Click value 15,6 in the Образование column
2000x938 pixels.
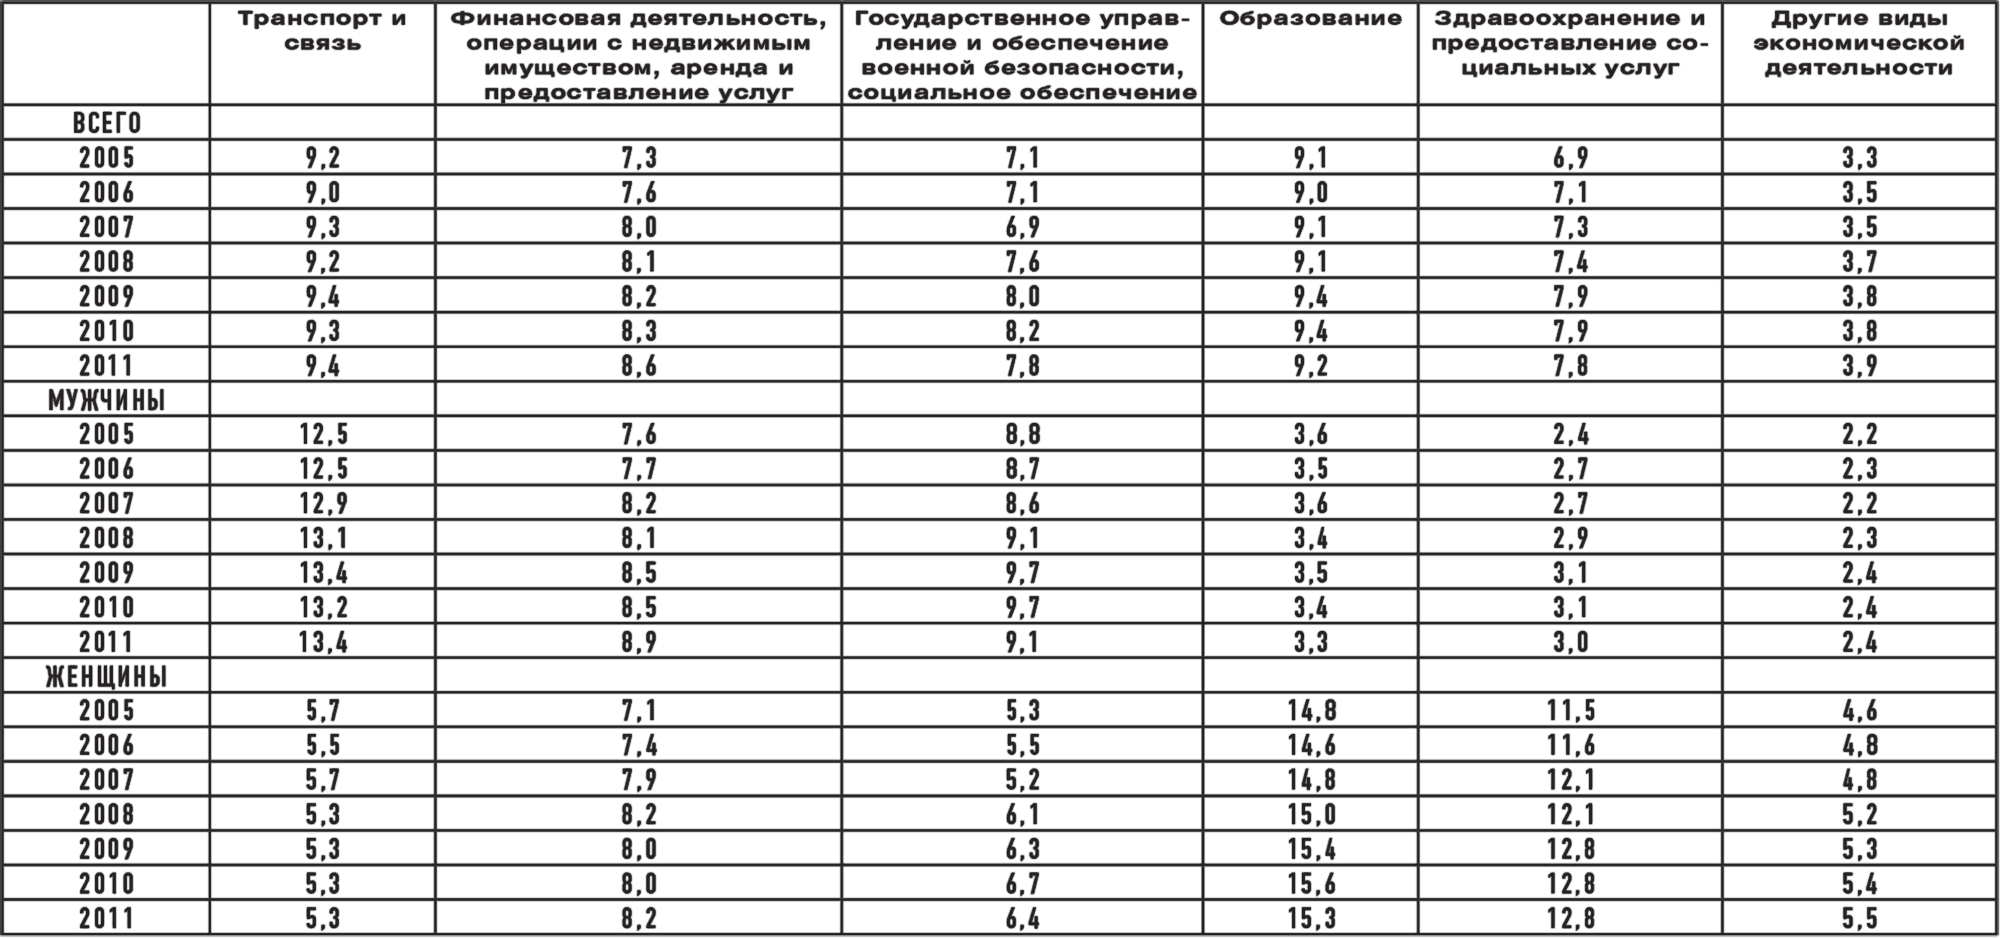point(1310,883)
